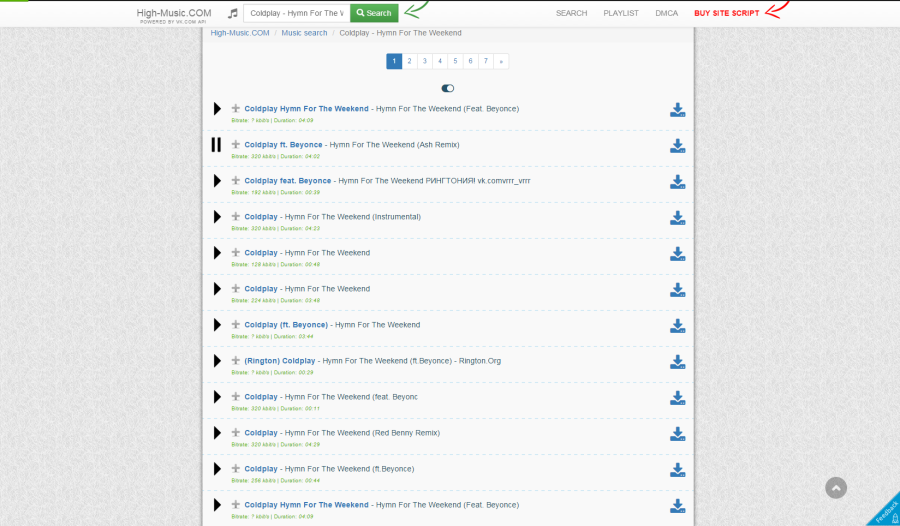Download the Instrumental version
Viewport: 900px width, 526px height.
pyautogui.click(x=678, y=218)
